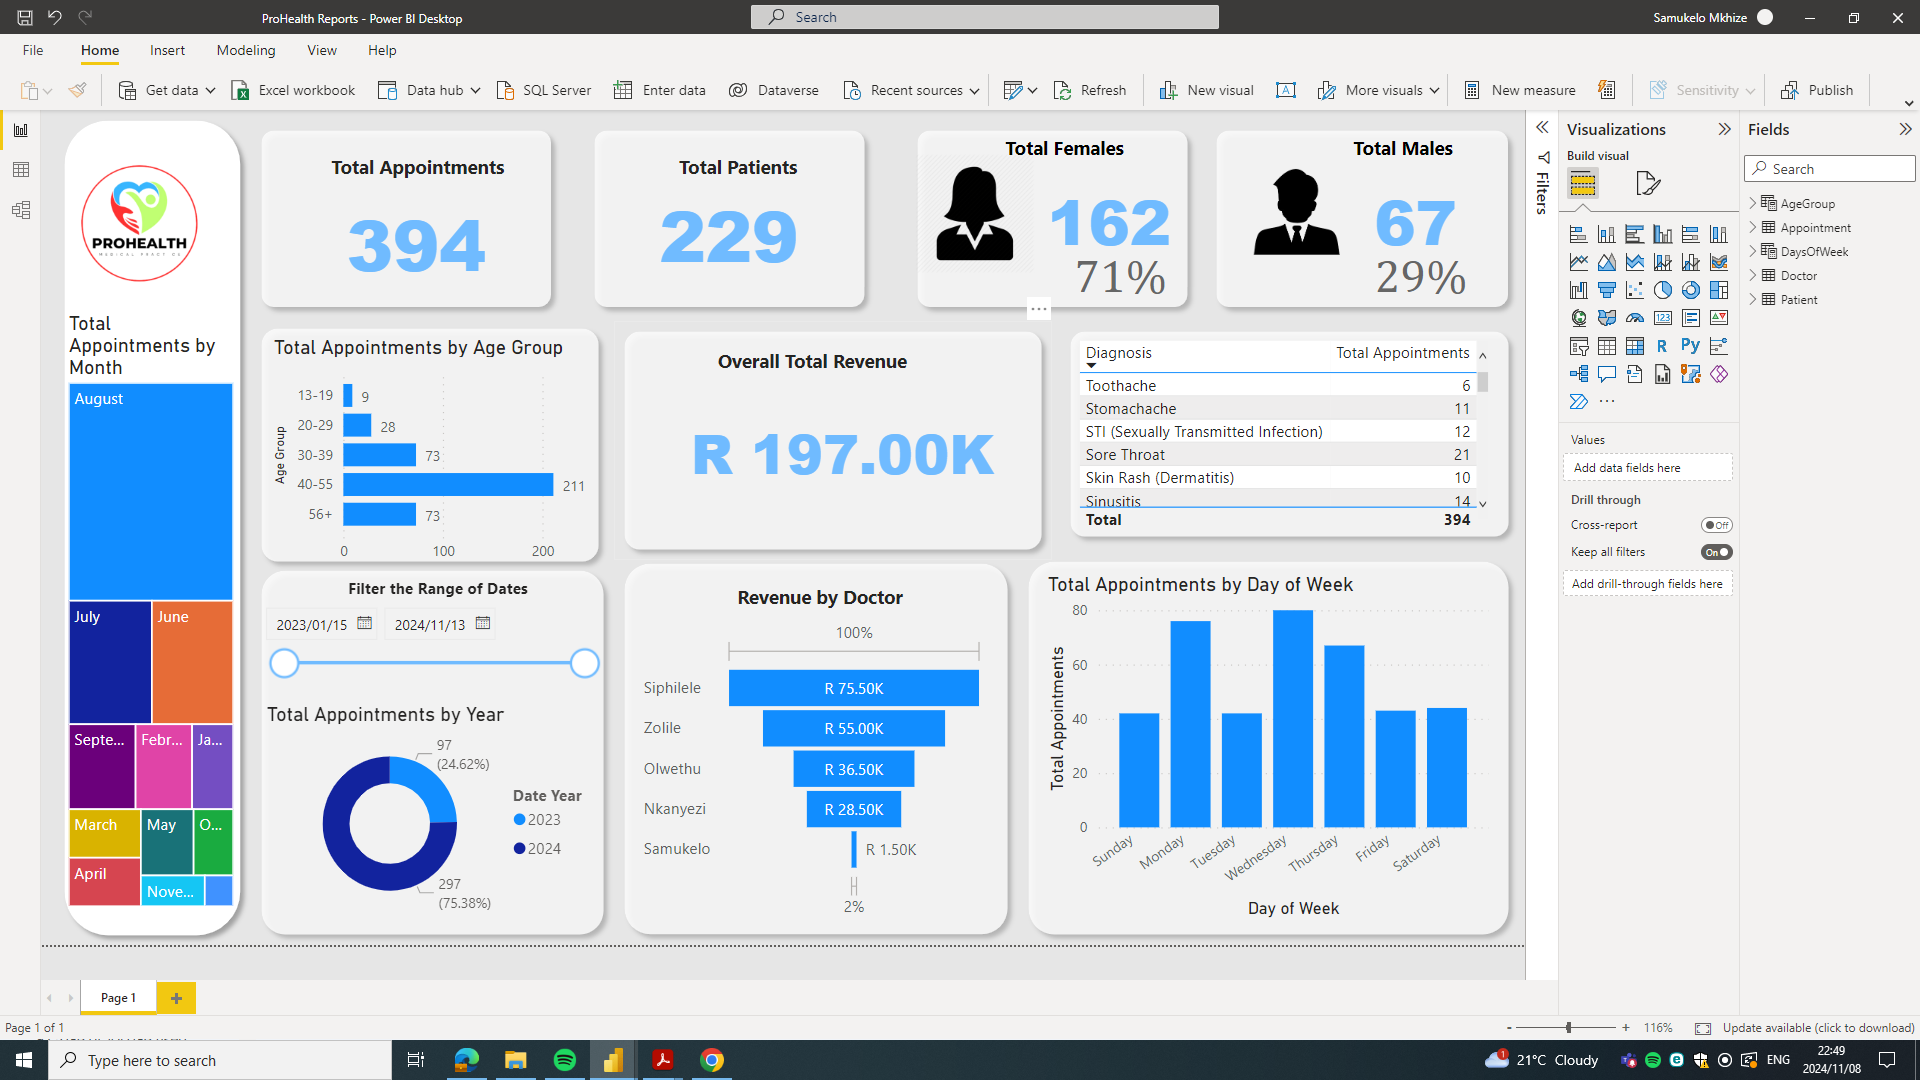Open the start date calendar picker
The image size is (1920, 1080).
(x=364, y=623)
